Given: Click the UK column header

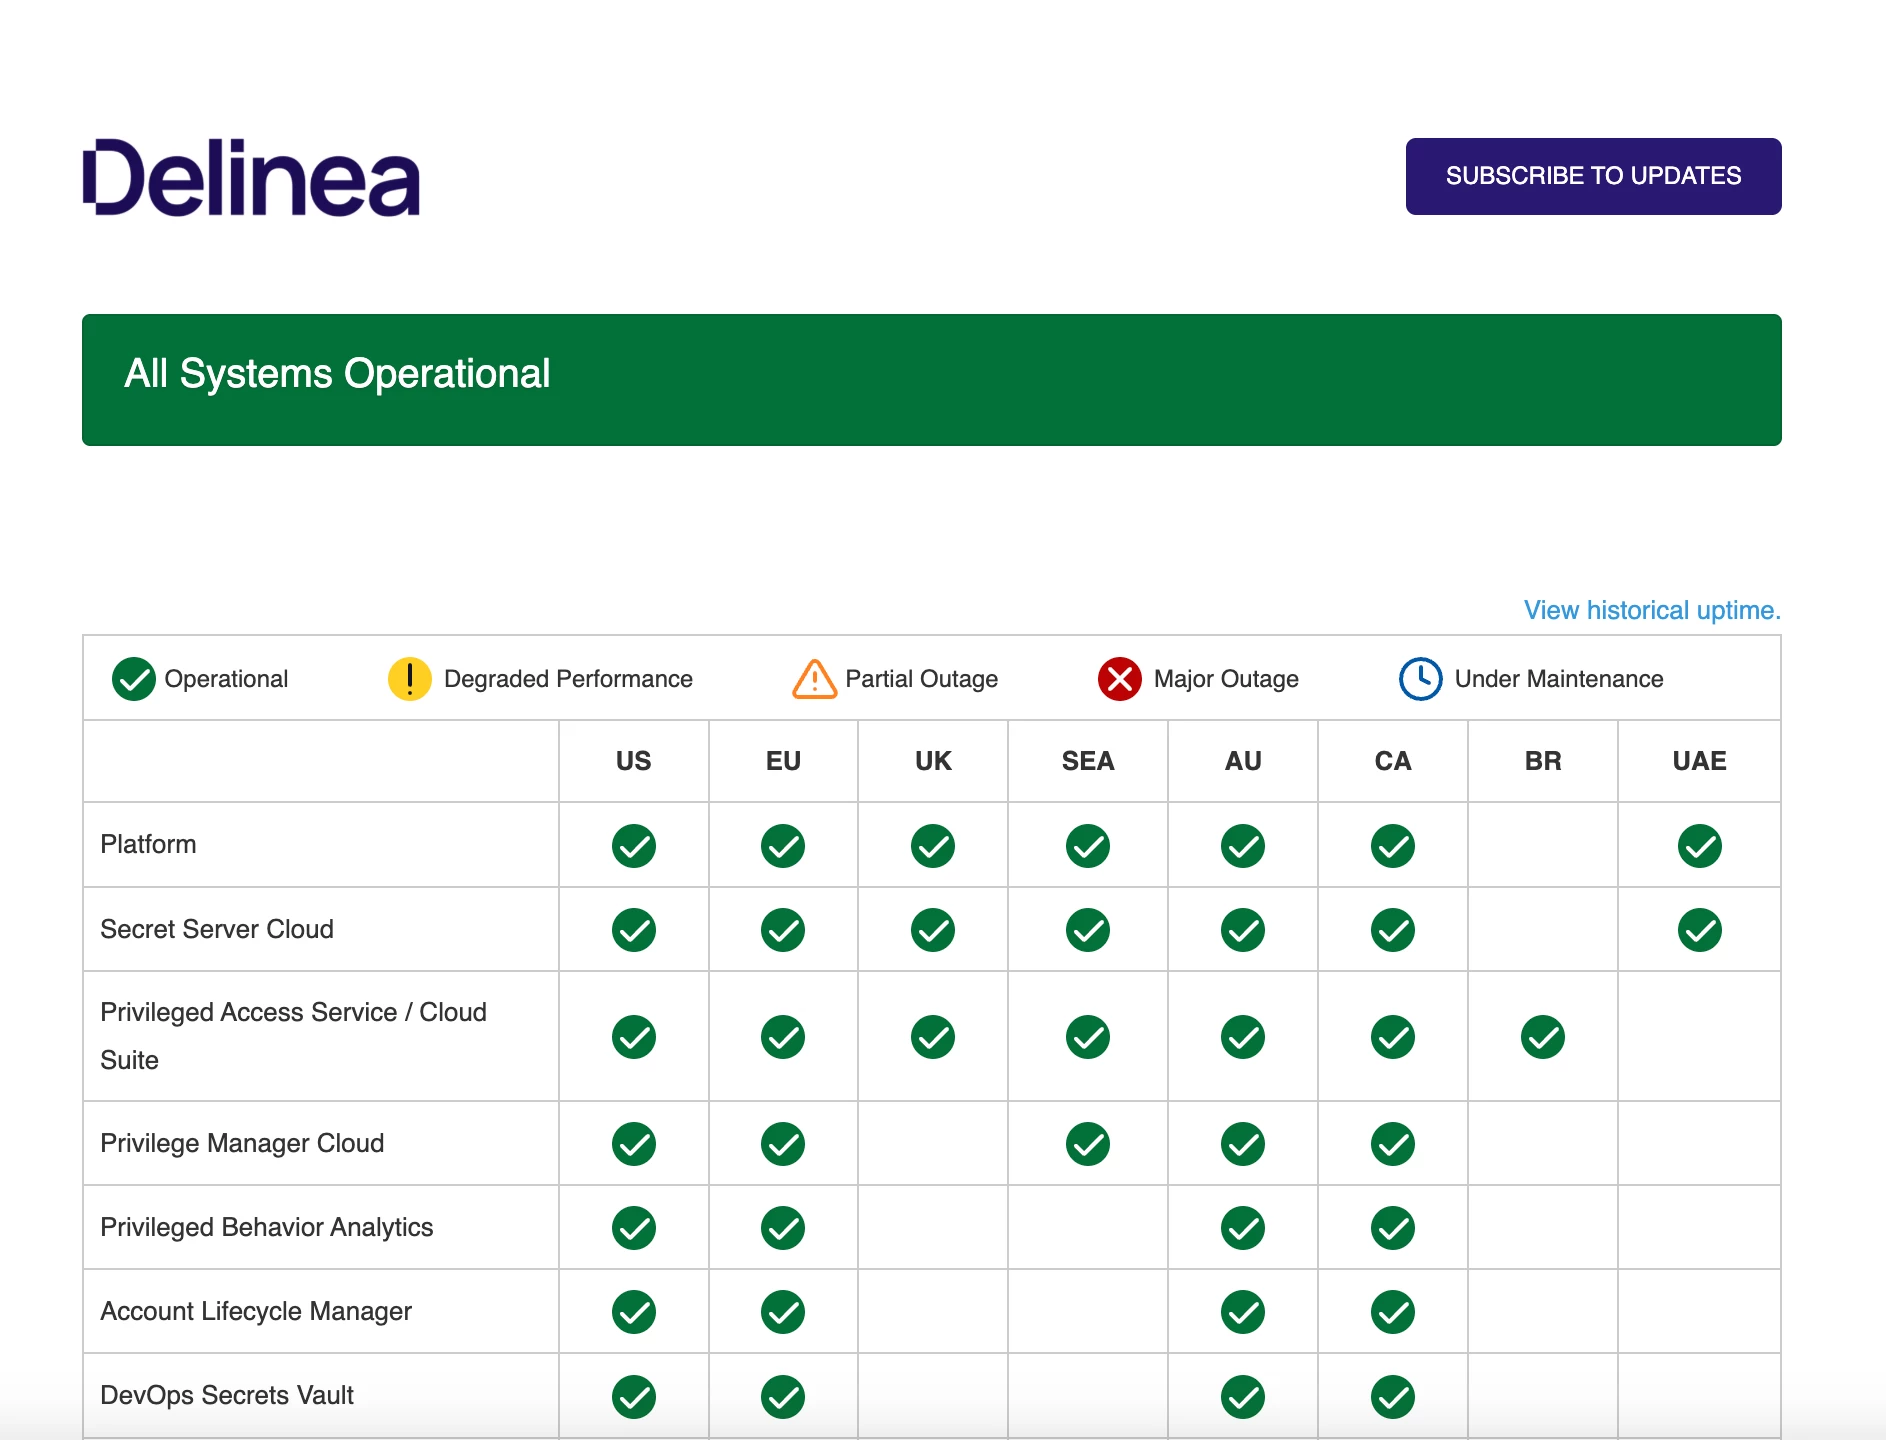Looking at the screenshot, I should pyautogui.click(x=933, y=761).
